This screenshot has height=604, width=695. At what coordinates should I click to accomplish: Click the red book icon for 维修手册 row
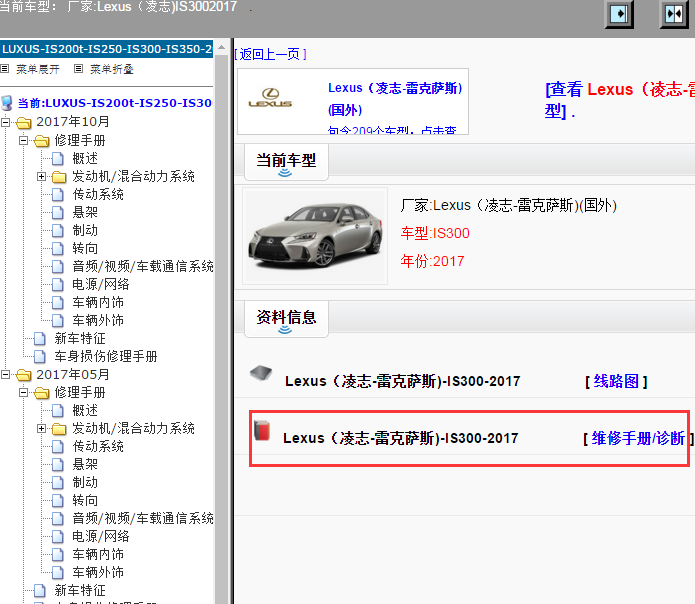click(262, 430)
